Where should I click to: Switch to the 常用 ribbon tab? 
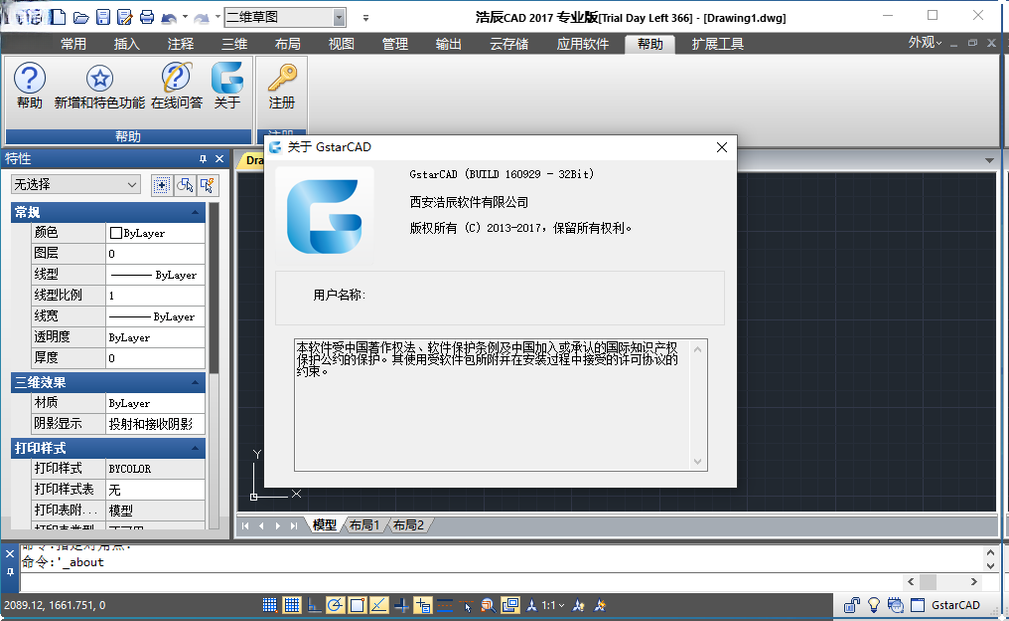[73, 44]
